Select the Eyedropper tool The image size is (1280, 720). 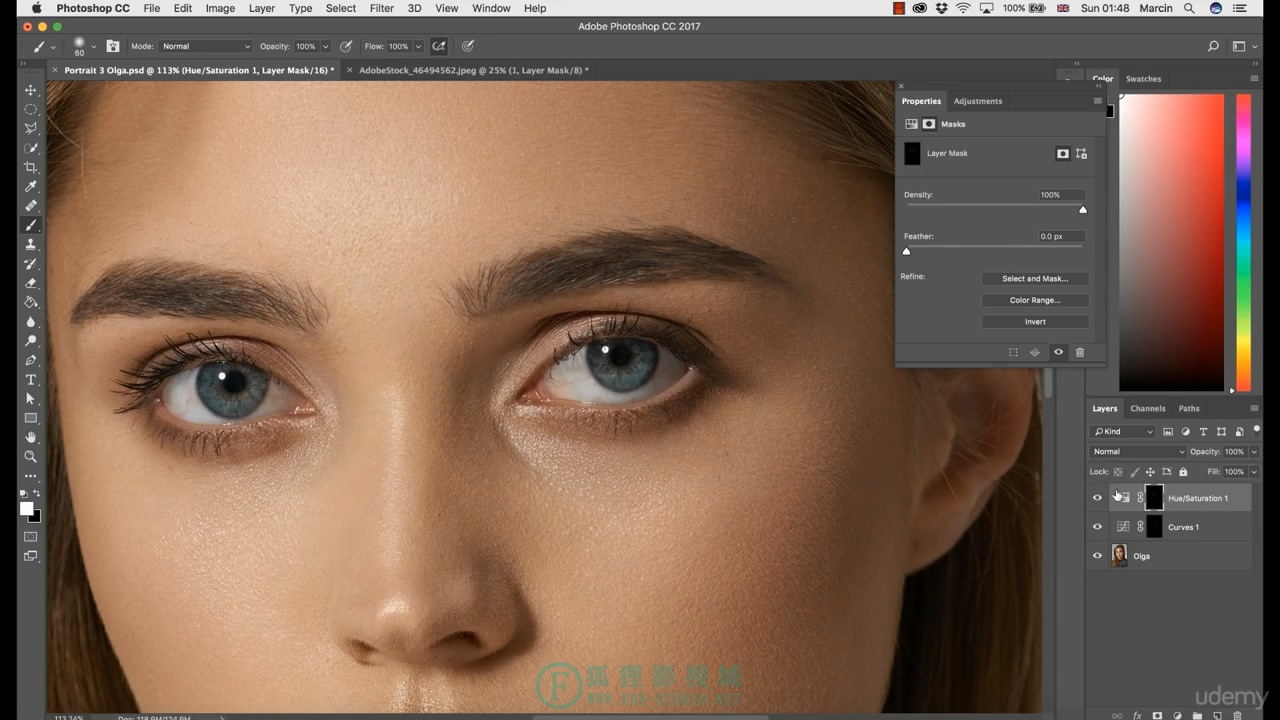coord(31,187)
